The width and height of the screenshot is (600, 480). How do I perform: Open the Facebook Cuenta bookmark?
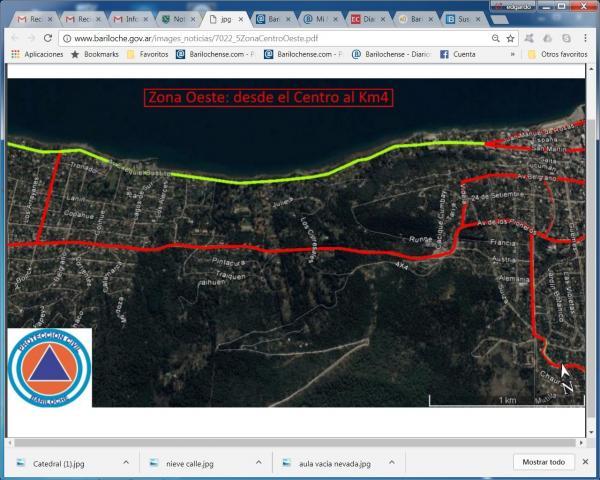point(458,54)
